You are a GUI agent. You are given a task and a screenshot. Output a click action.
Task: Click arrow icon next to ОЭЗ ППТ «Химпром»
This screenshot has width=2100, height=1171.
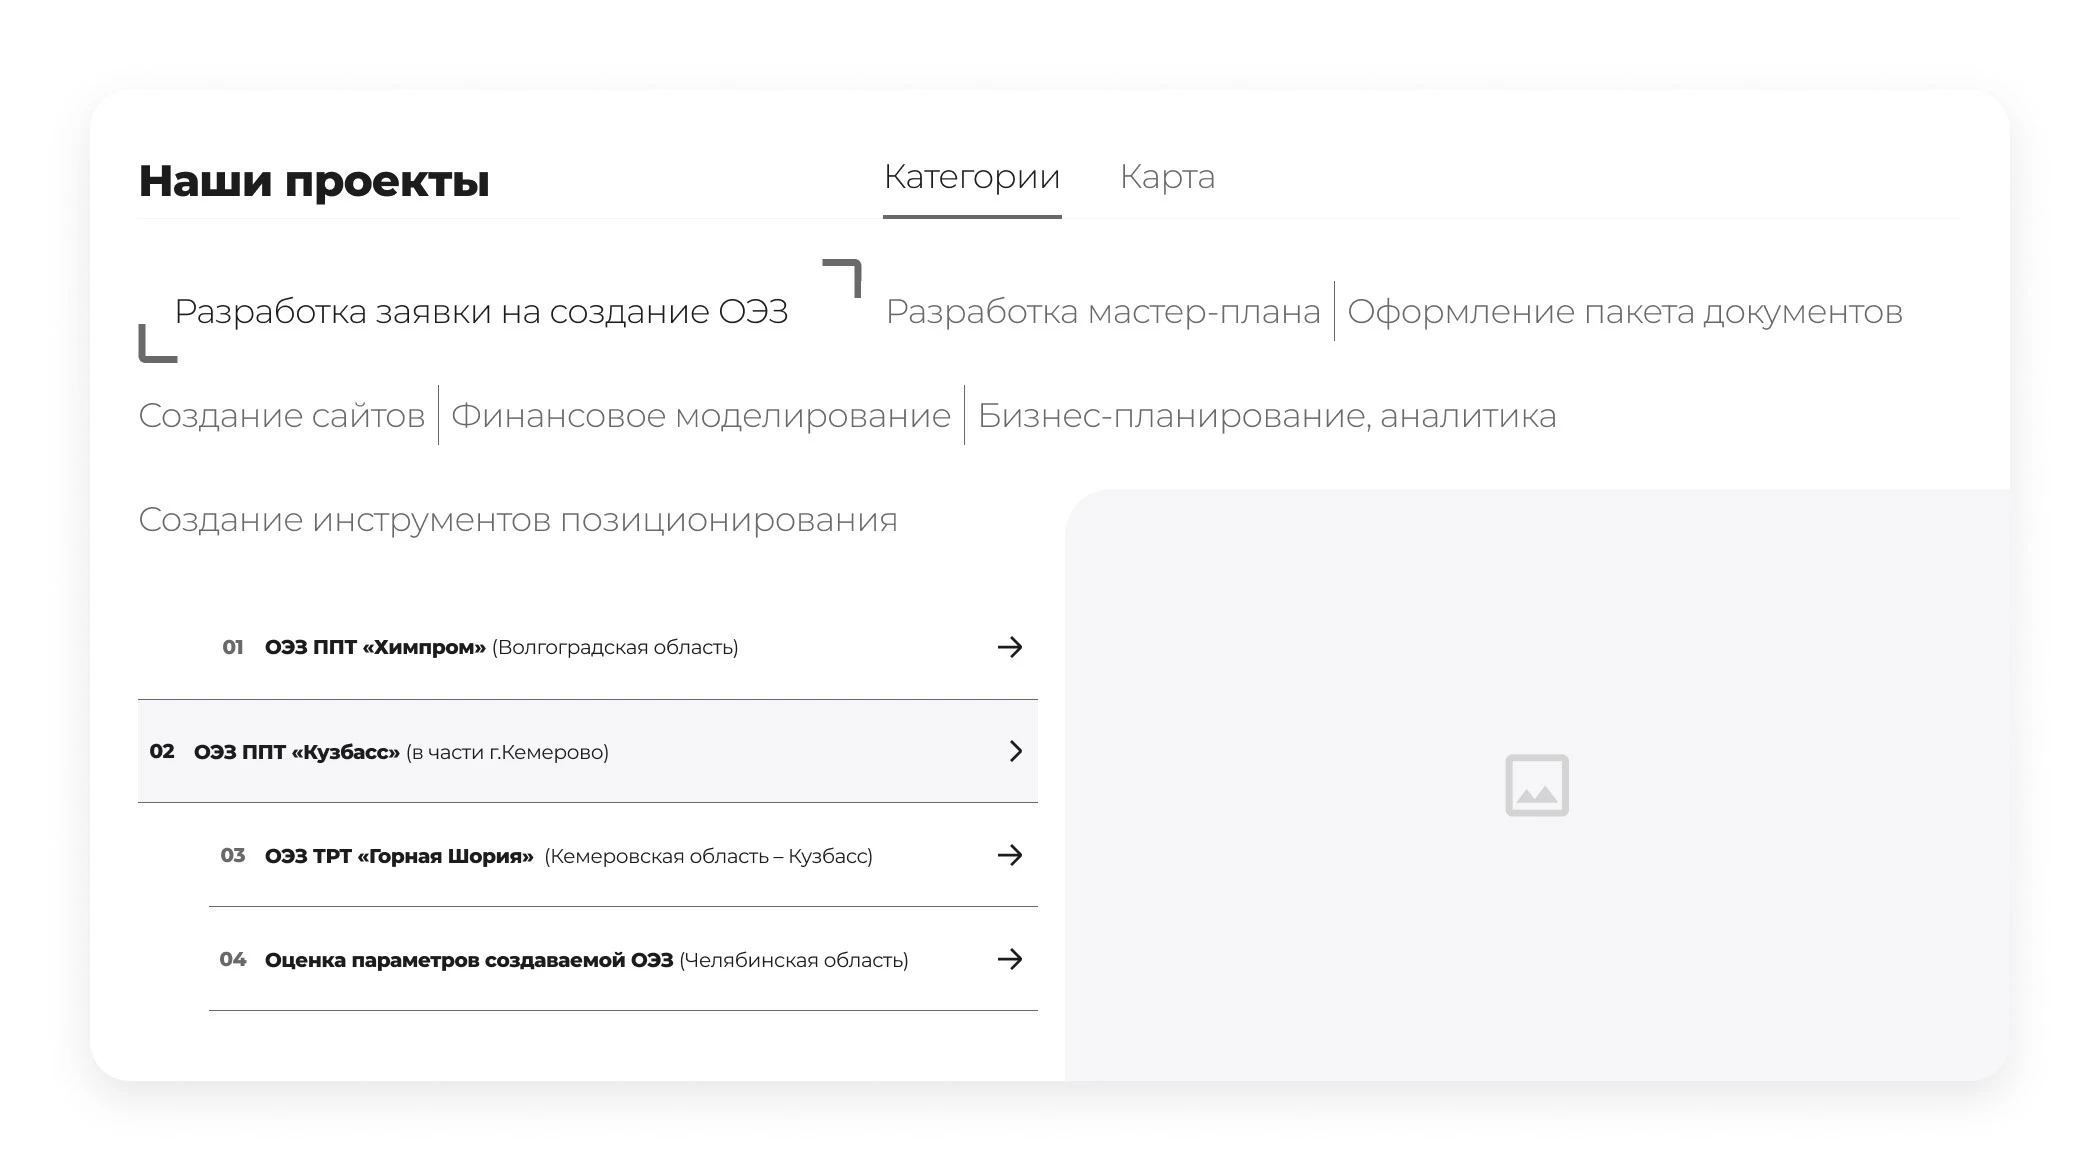tap(1010, 647)
